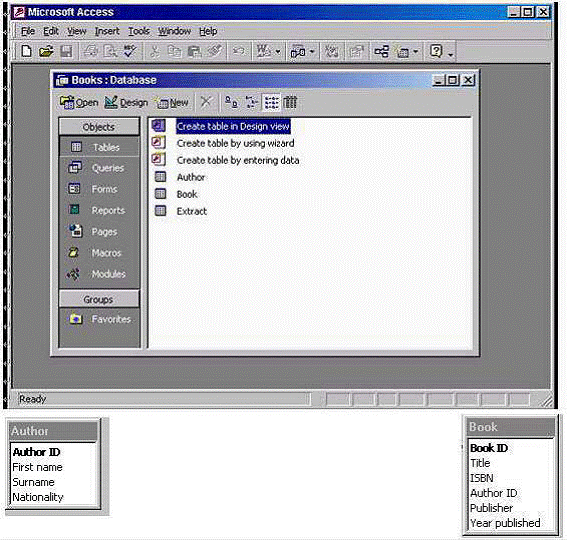Viewport: 567px width, 540px height.
Task: Open a database with the folder icon
Action: 46,51
